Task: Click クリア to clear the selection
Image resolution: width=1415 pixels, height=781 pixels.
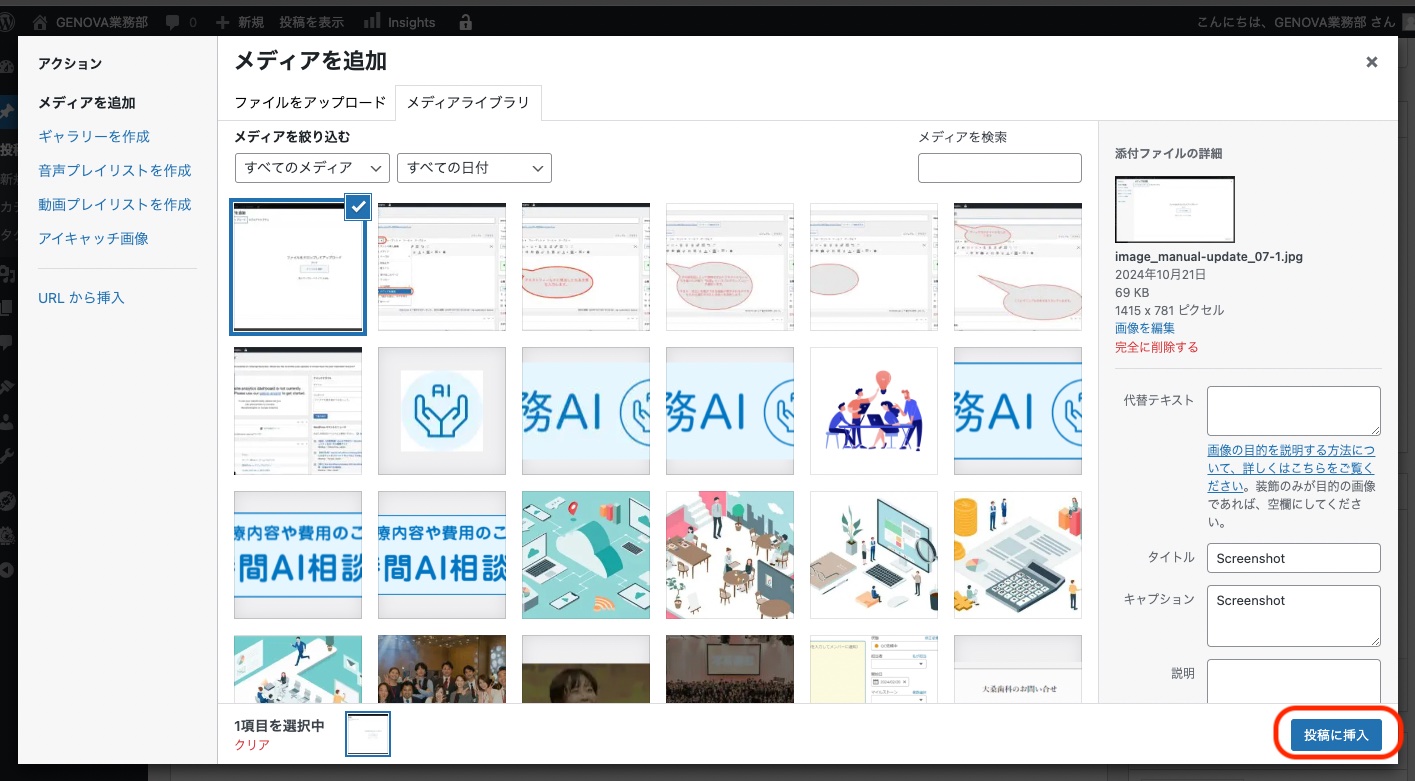Action: click(252, 744)
